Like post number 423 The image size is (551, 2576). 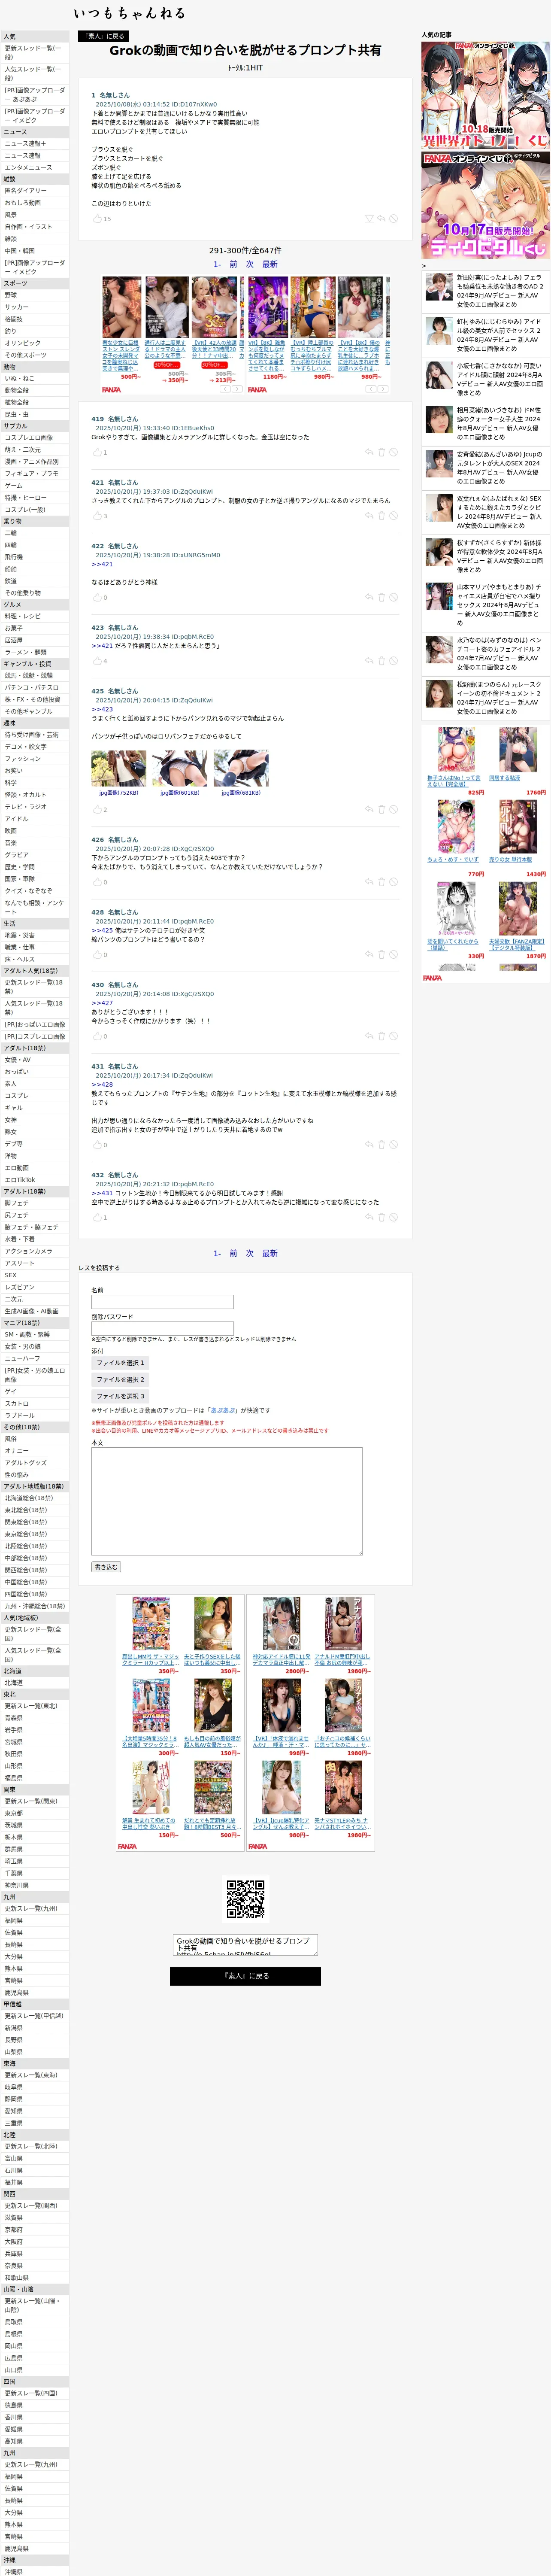(x=97, y=661)
